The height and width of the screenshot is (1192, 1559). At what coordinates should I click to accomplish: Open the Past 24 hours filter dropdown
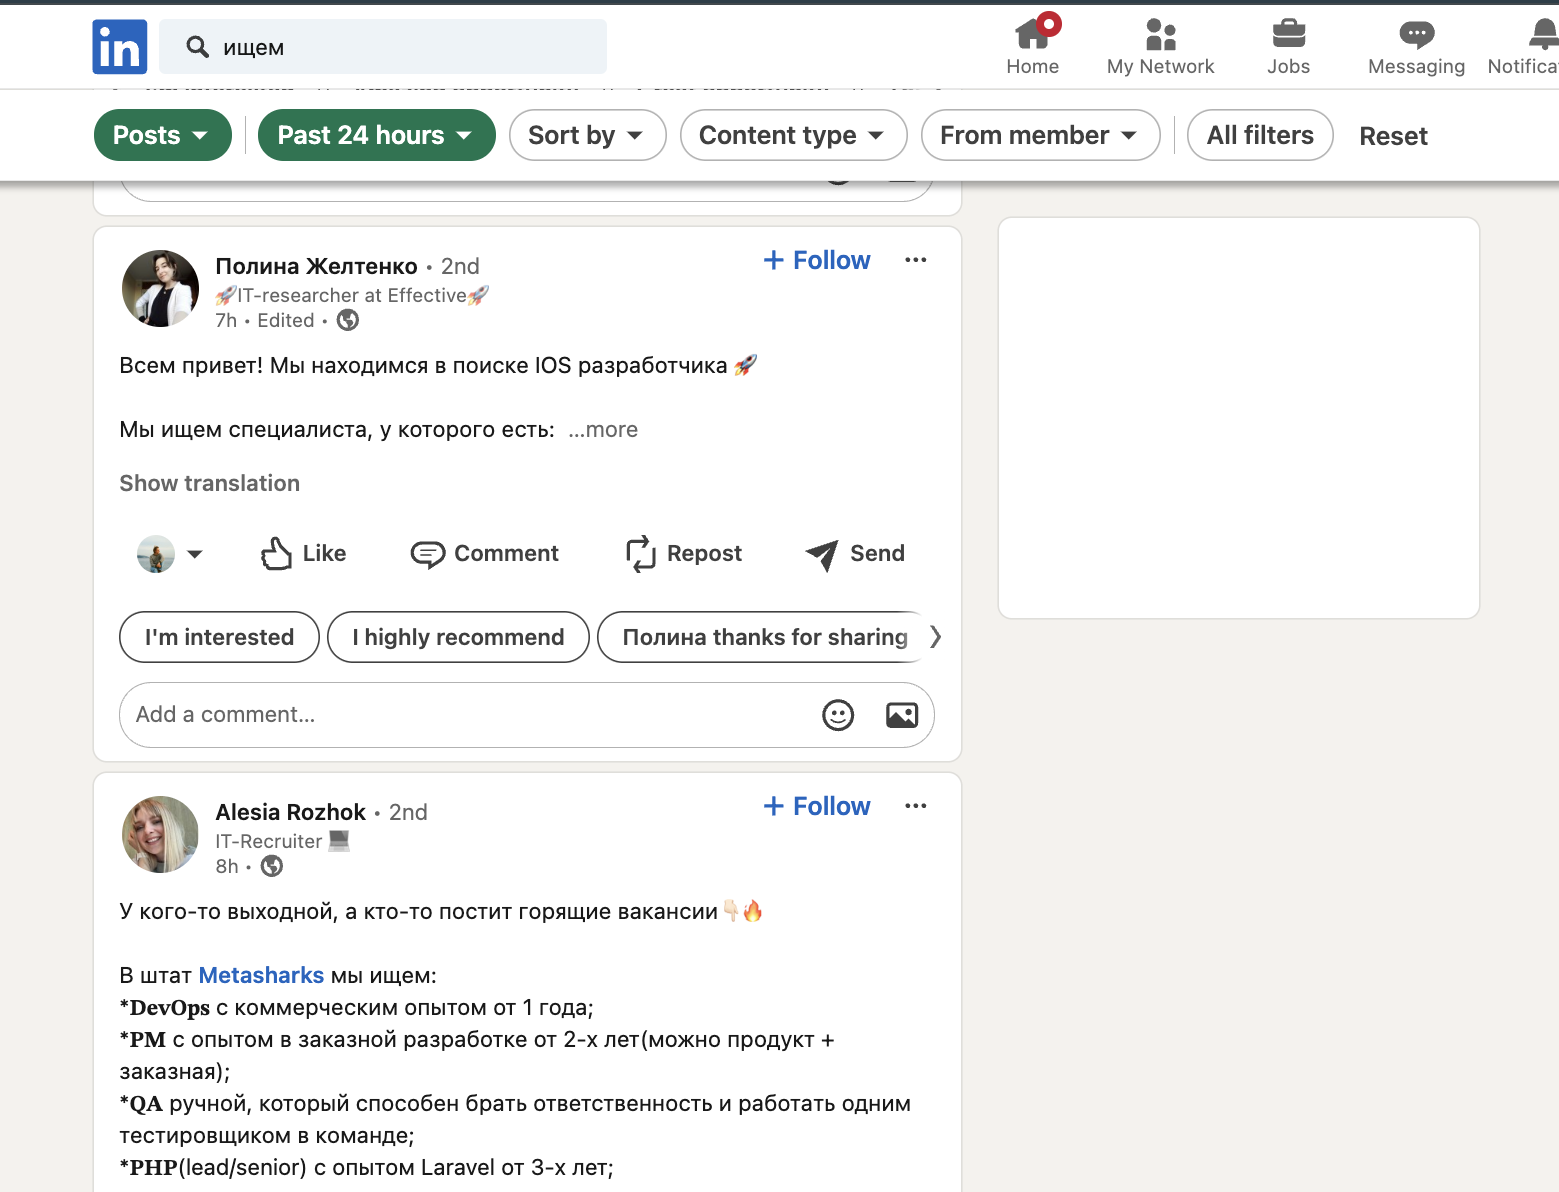(x=376, y=135)
